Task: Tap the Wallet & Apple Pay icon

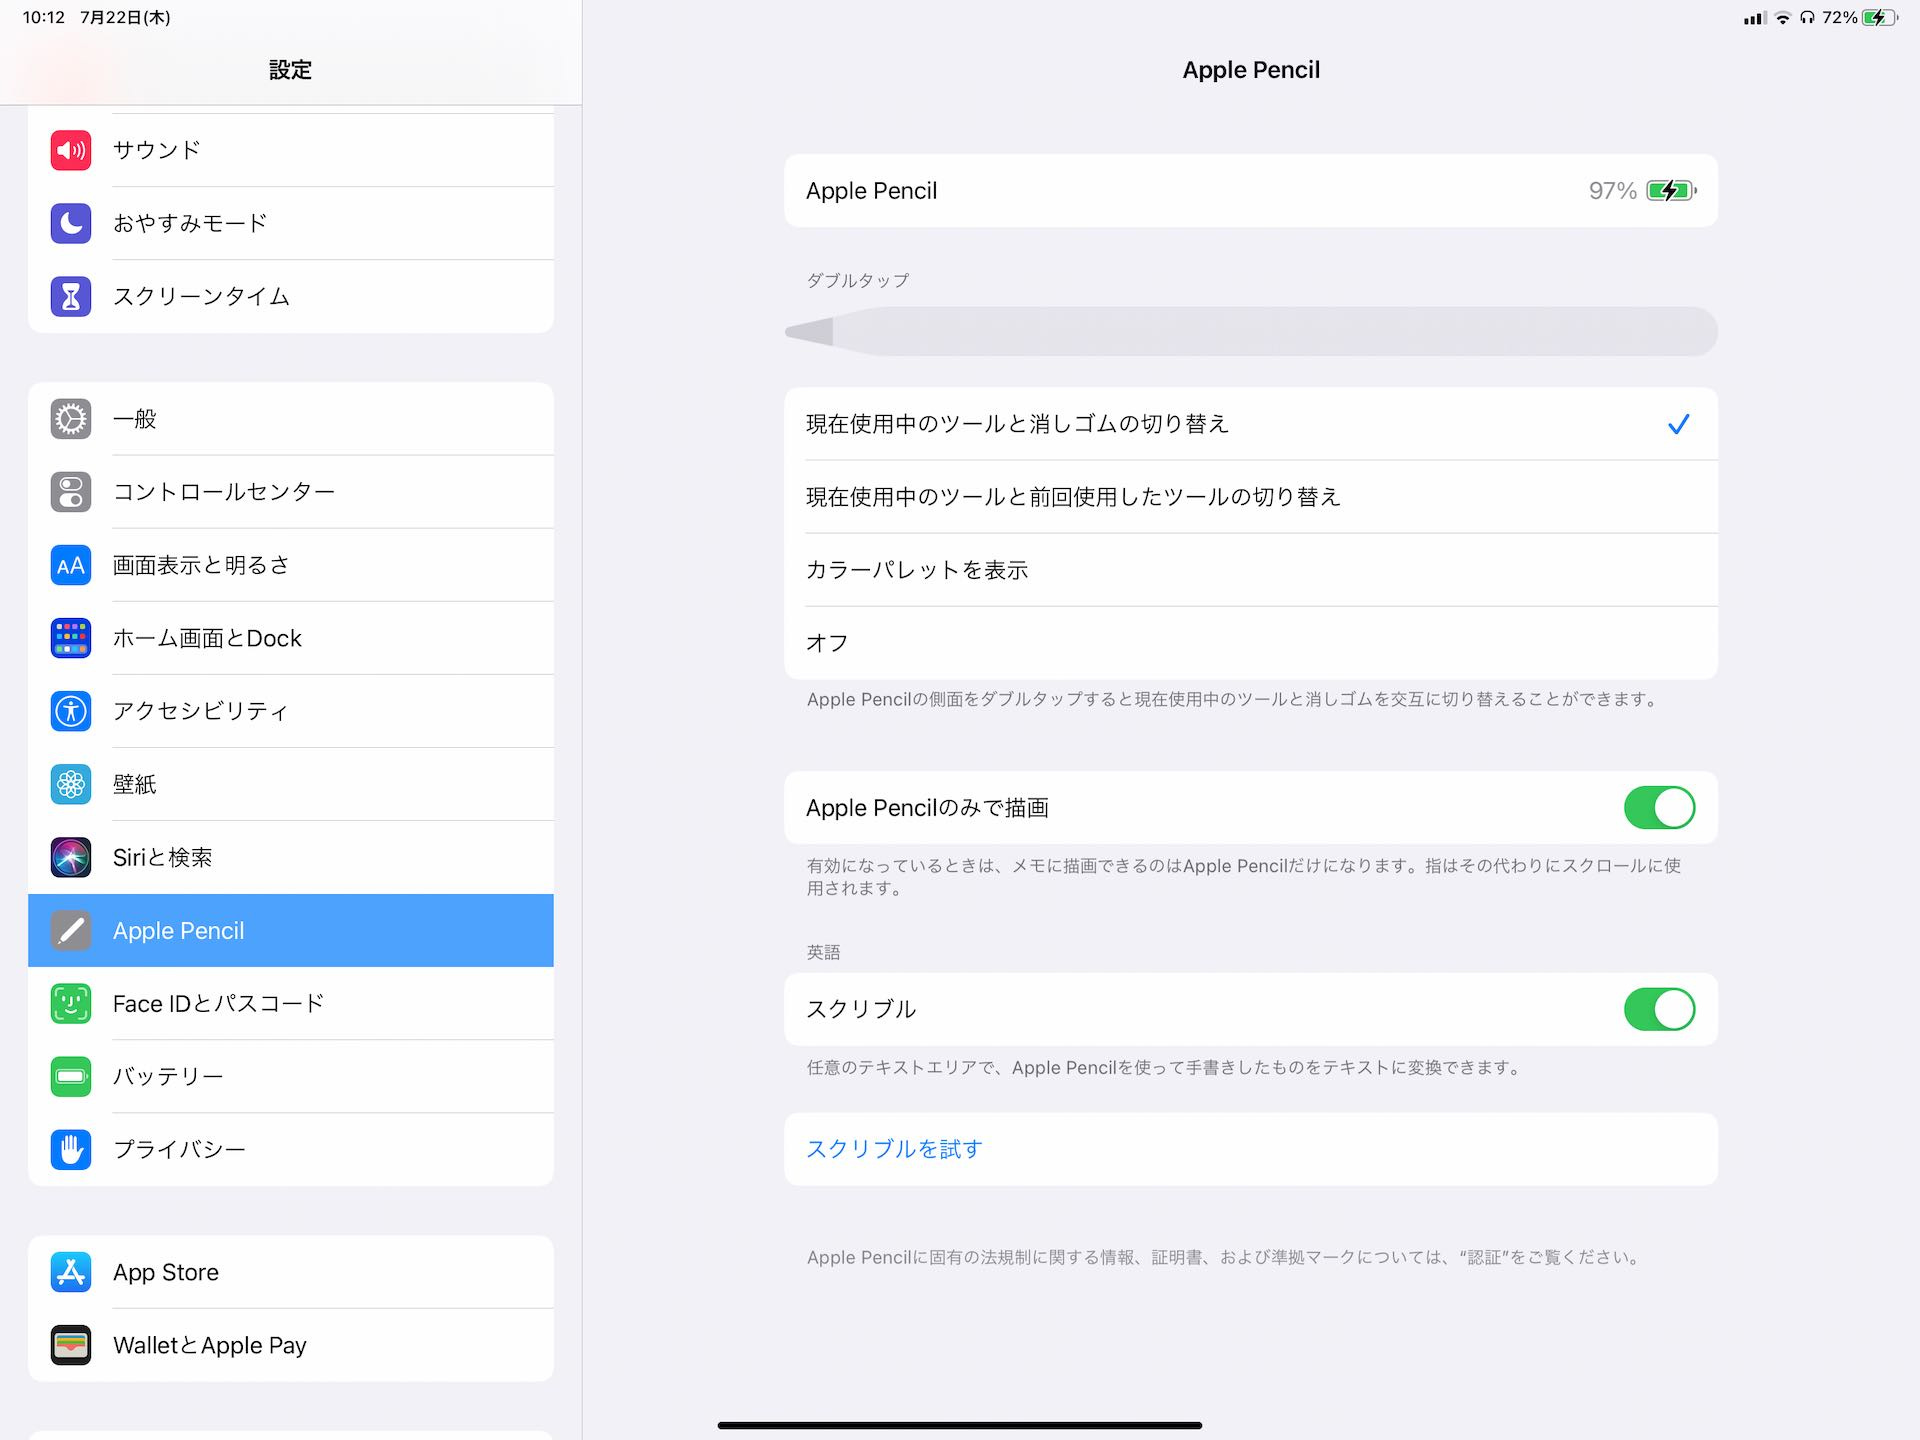Action: pos(71,1345)
